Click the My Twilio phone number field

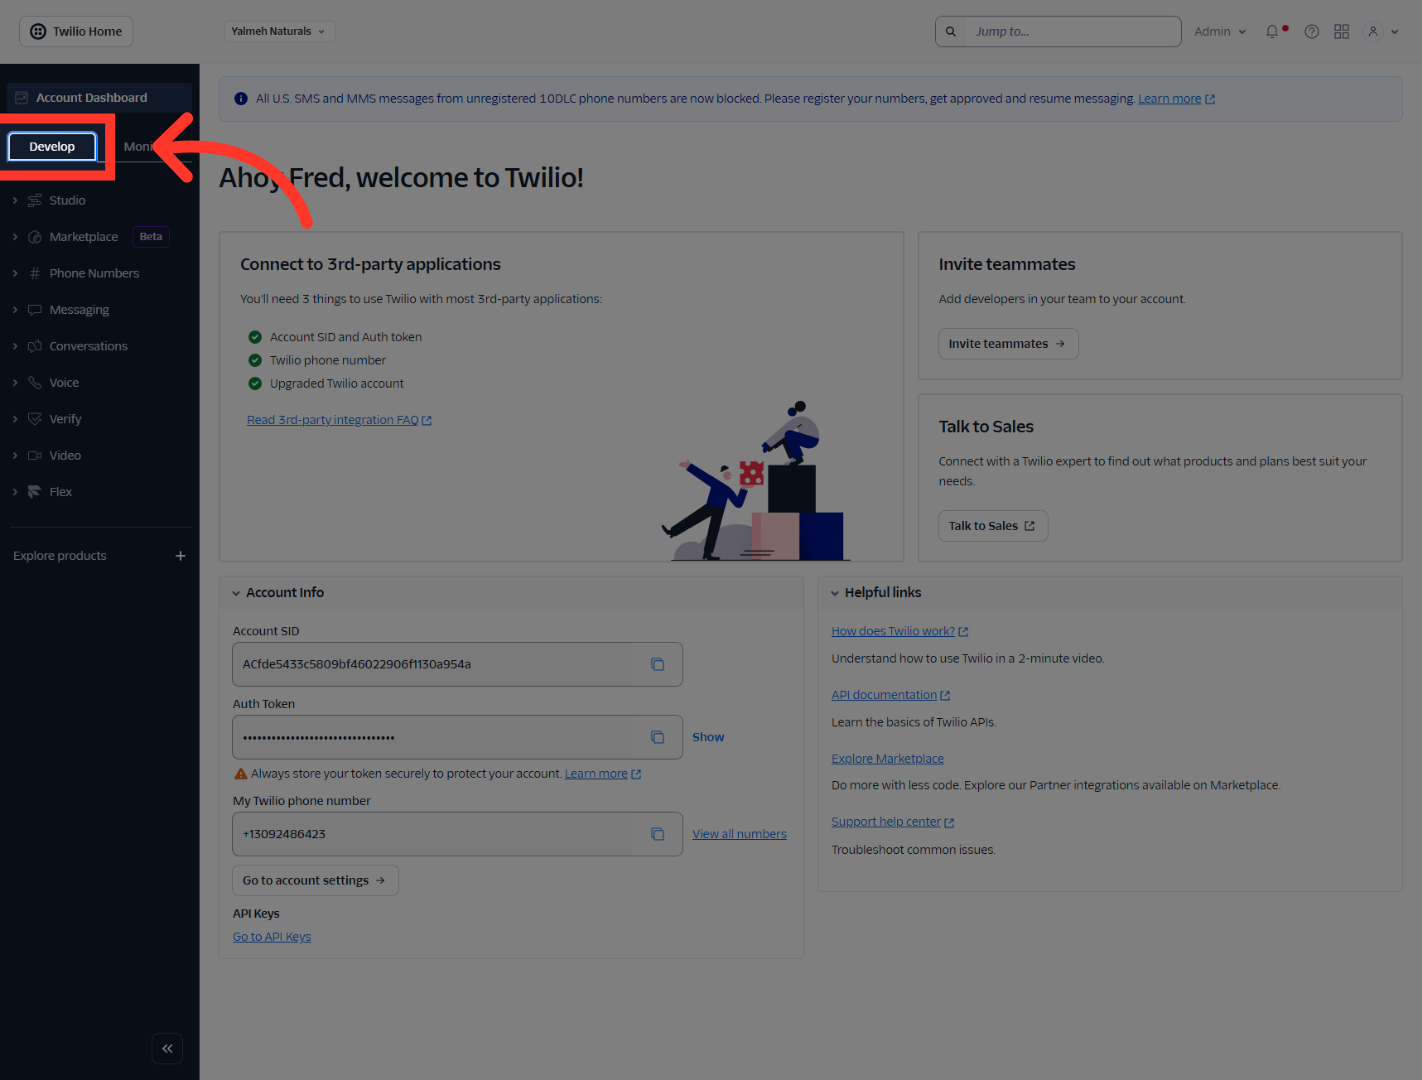click(x=457, y=834)
